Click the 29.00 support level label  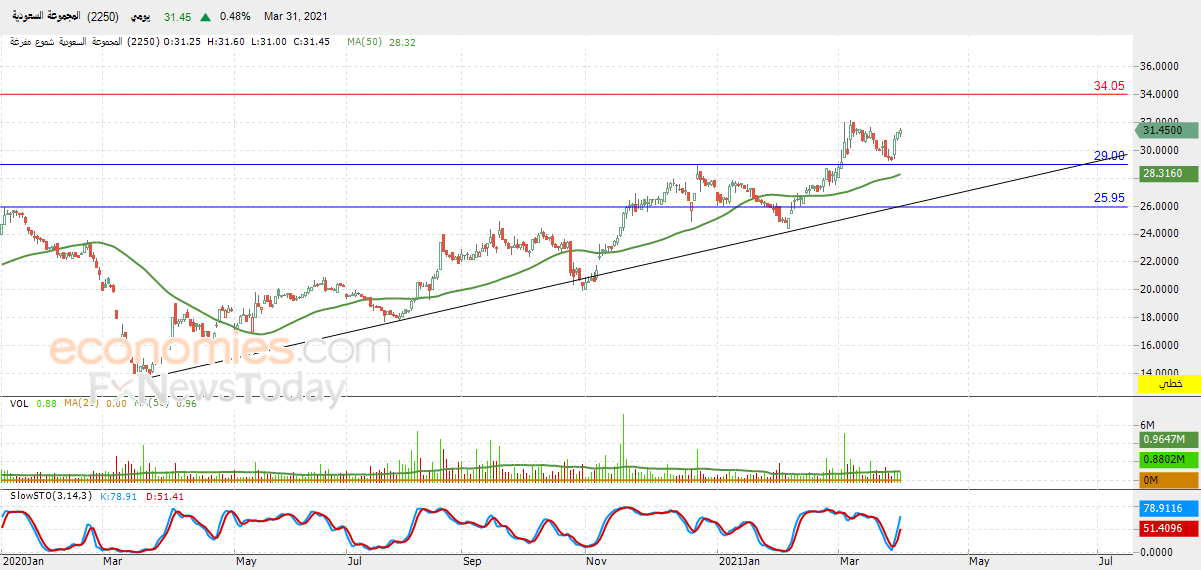point(1109,156)
